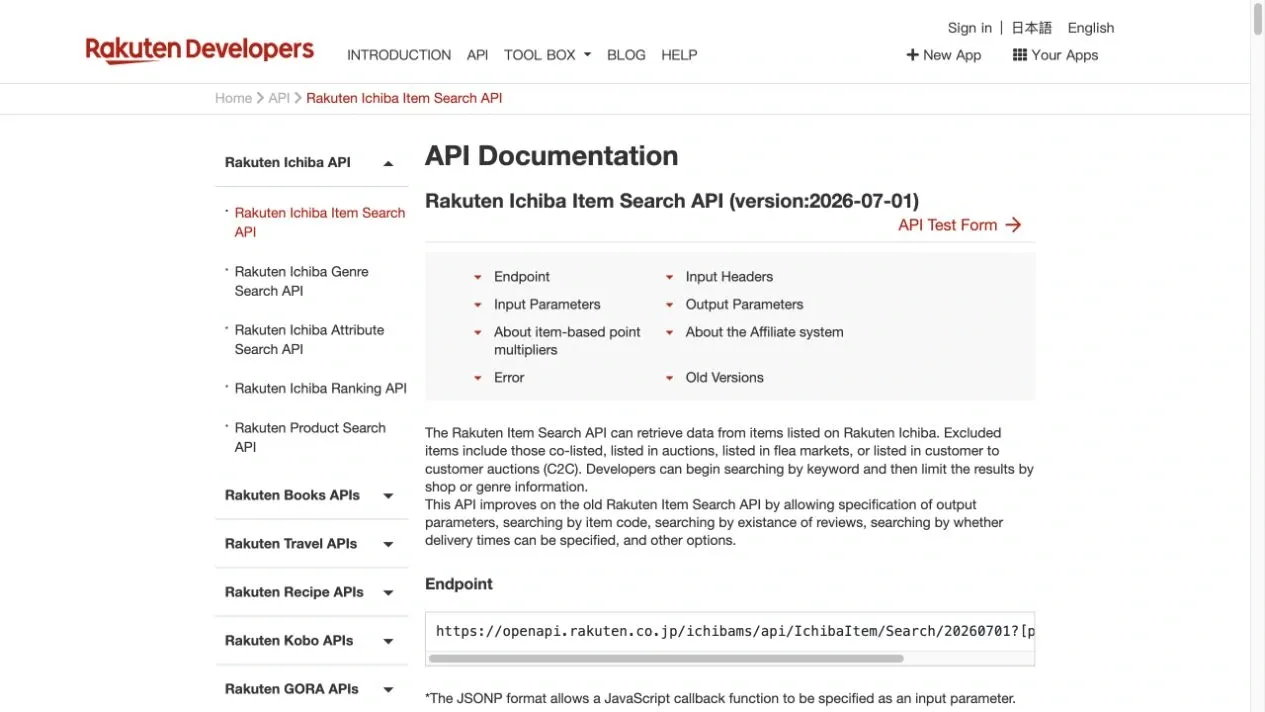Image resolution: width=1265 pixels, height=712 pixels.
Task: Open the HELP menu item
Action: (x=679, y=55)
